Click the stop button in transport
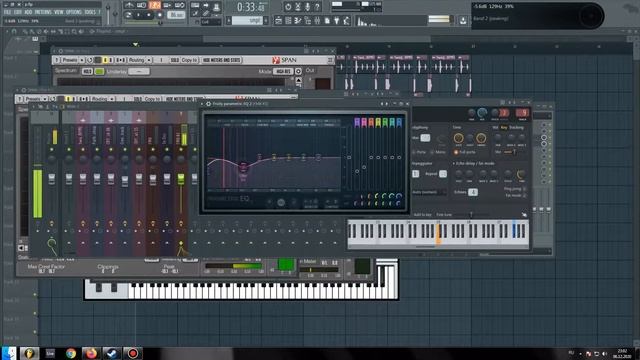The width and height of the screenshot is (640, 360). click(x=149, y=15)
